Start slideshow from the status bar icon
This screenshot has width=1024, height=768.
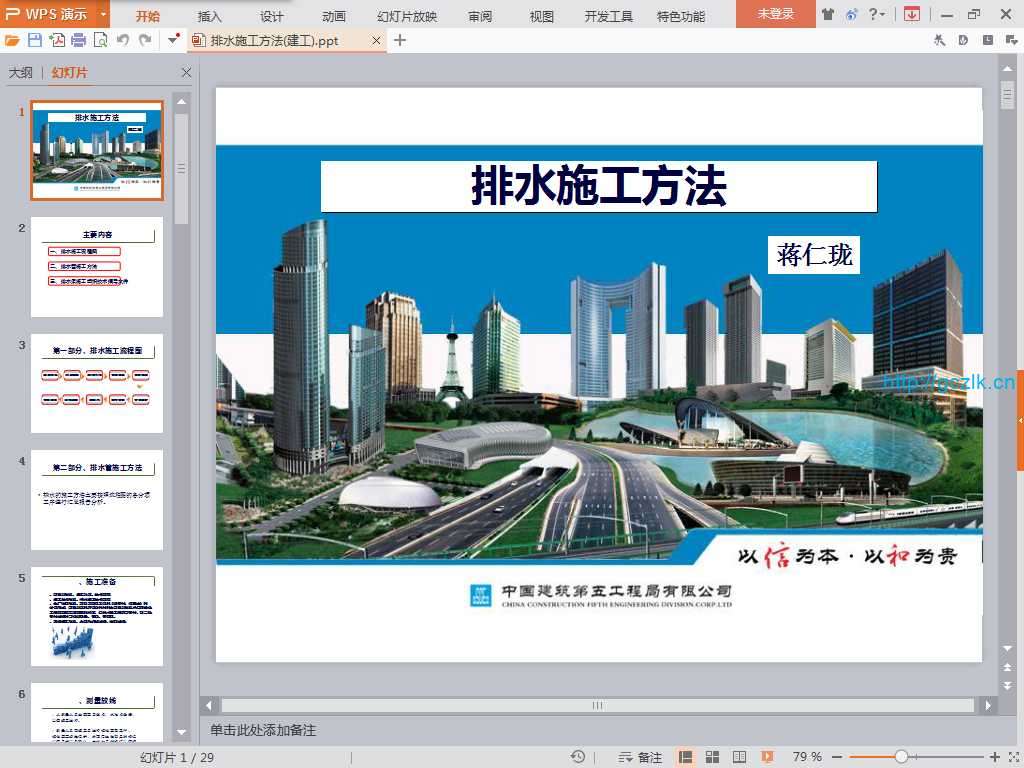tap(767, 757)
